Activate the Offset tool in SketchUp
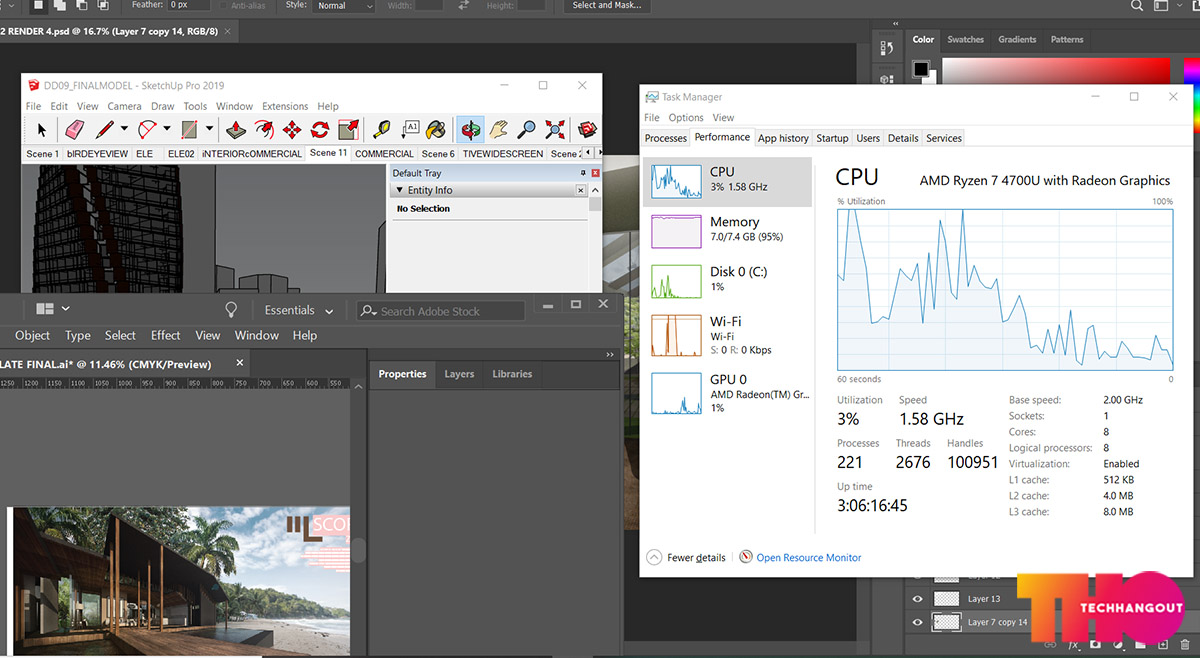Image resolution: width=1200 pixels, height=658 pixels. point(263,129)
